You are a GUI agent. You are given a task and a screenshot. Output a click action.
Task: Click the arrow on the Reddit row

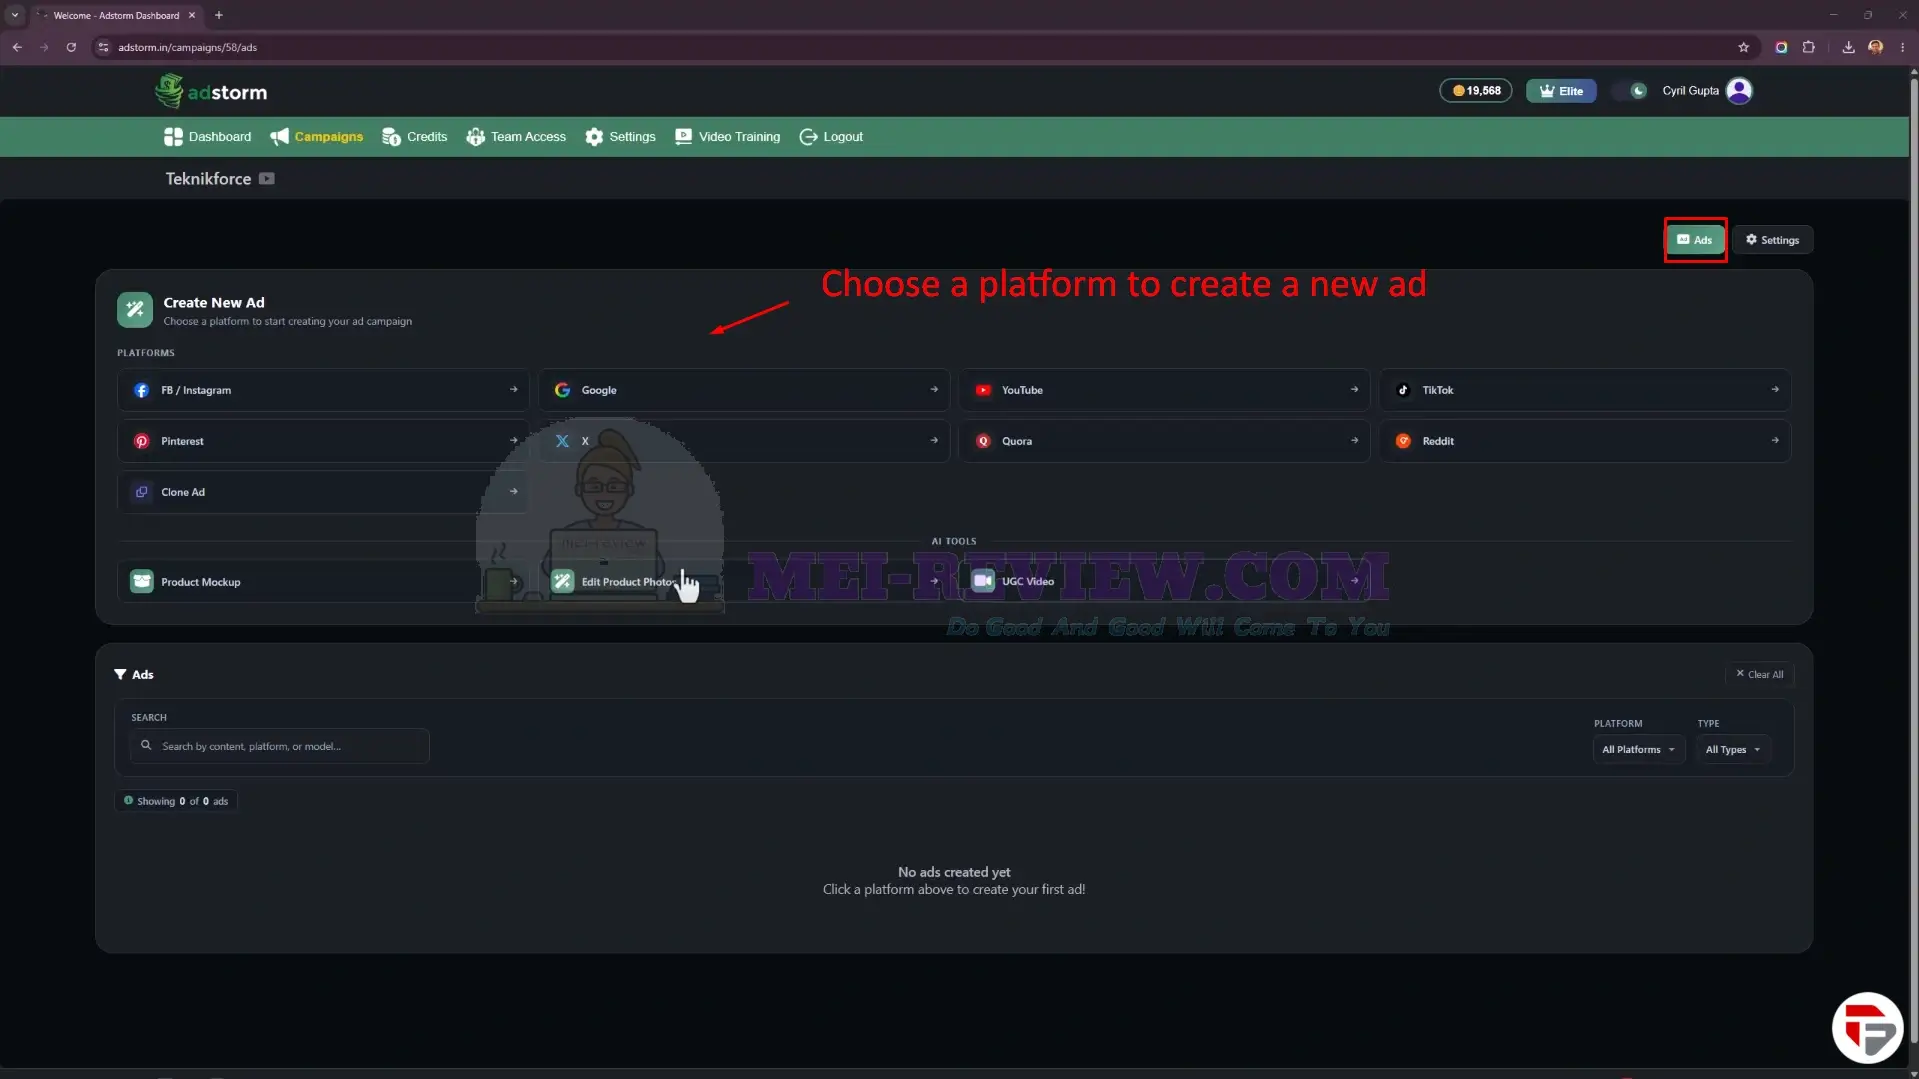tap(1775, 440)
